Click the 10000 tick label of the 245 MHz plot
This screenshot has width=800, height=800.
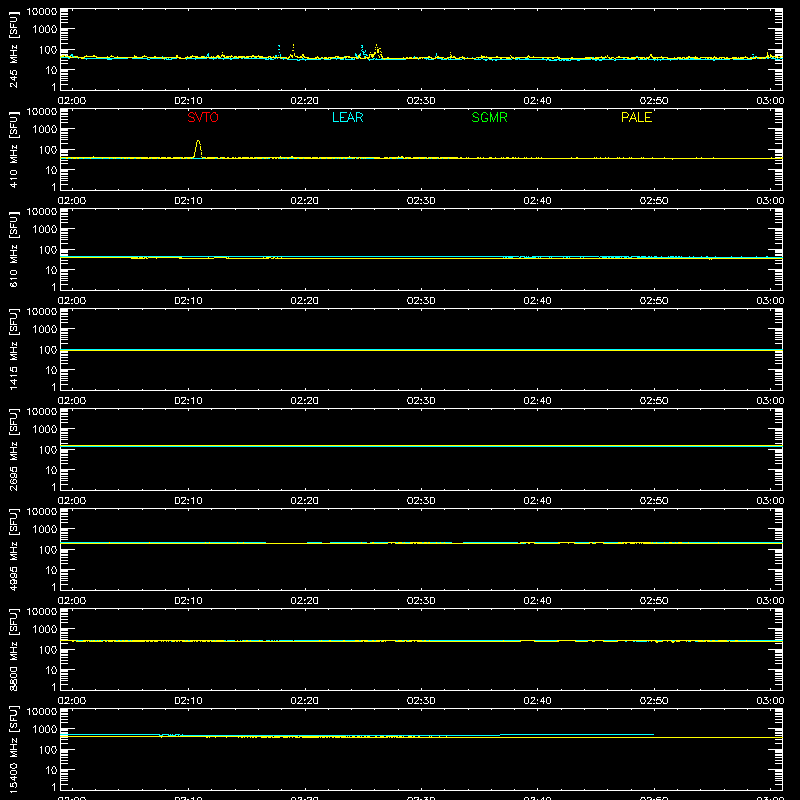(42, 12)
